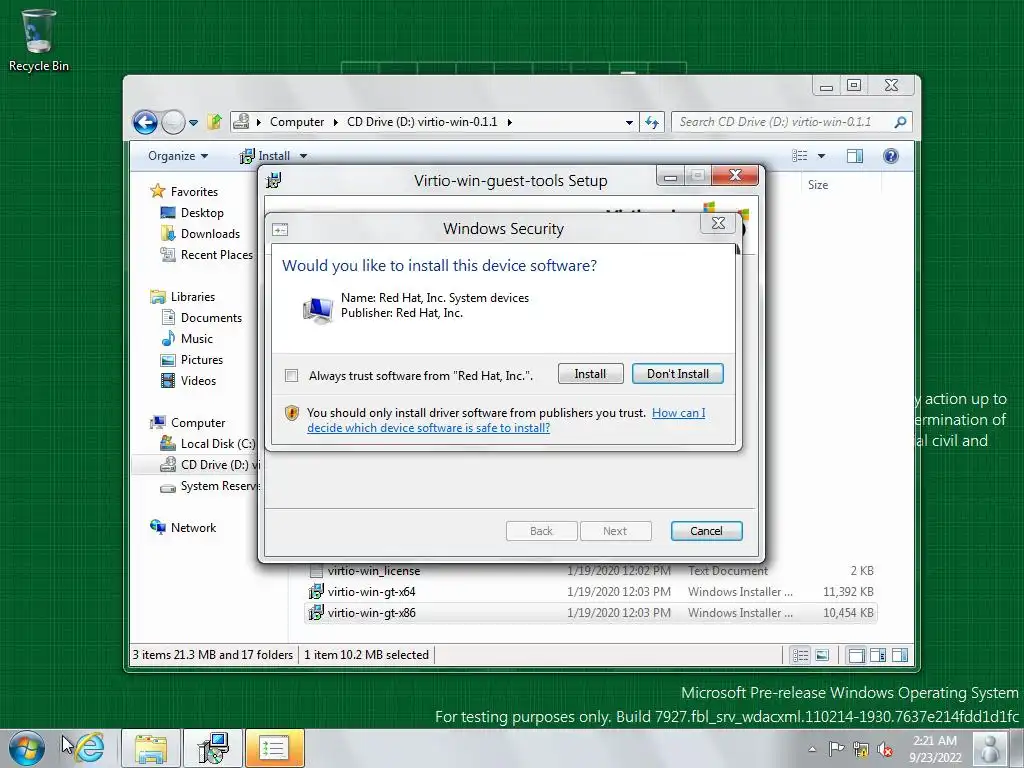Viewport: 1024px width, 768px height.
Task: Refresh the CD Drive folder view
Action: click(x=652, y=122)
